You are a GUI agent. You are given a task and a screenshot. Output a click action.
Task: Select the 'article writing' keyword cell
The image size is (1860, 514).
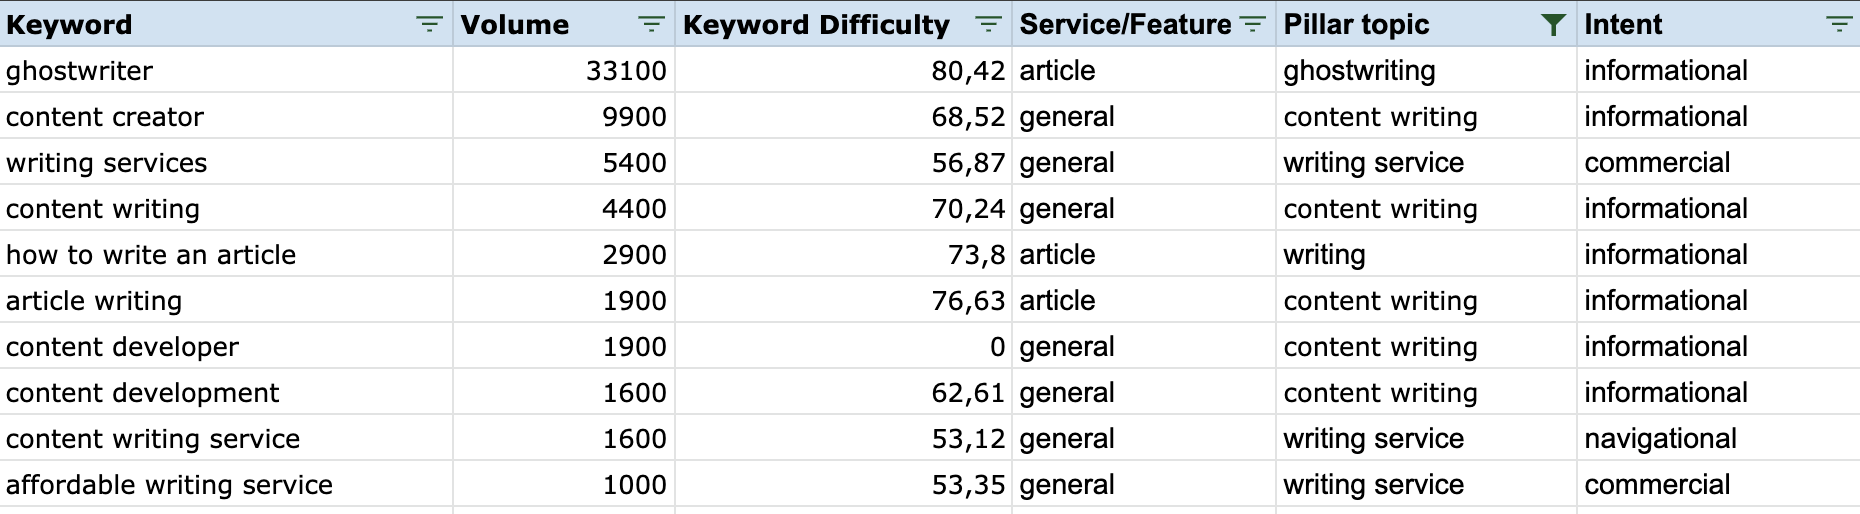click(x=226, y=300)
